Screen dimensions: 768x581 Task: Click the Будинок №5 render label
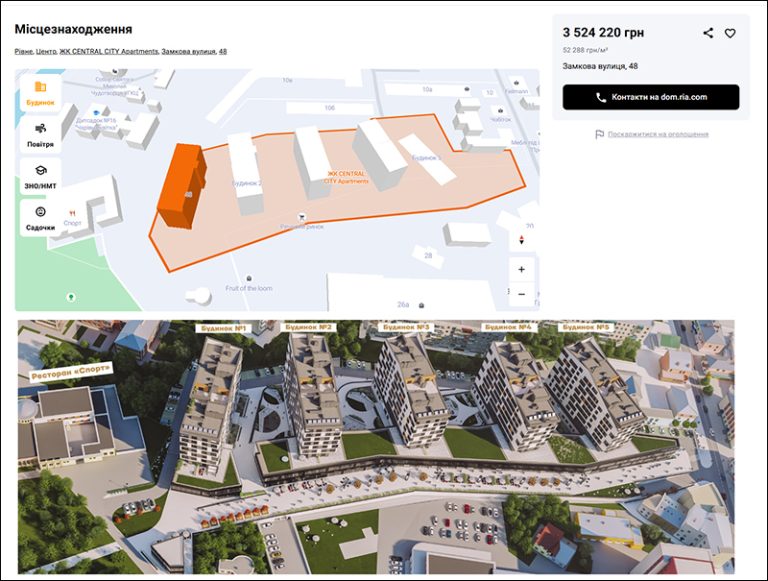pos(586,327)
